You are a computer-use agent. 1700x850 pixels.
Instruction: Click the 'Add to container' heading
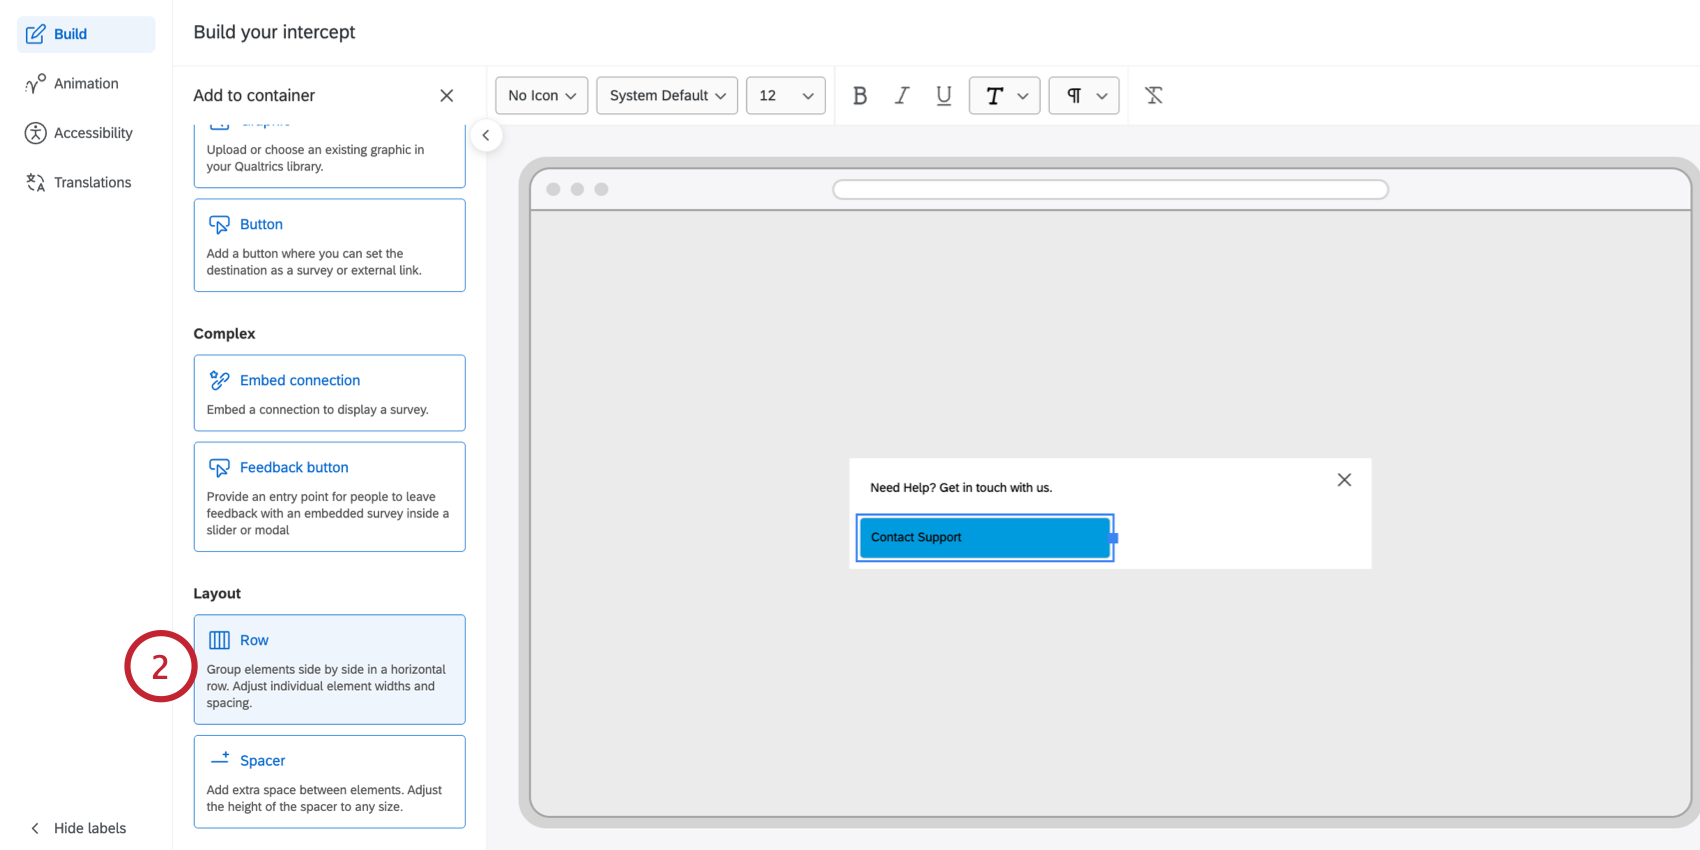click(254, 96)
